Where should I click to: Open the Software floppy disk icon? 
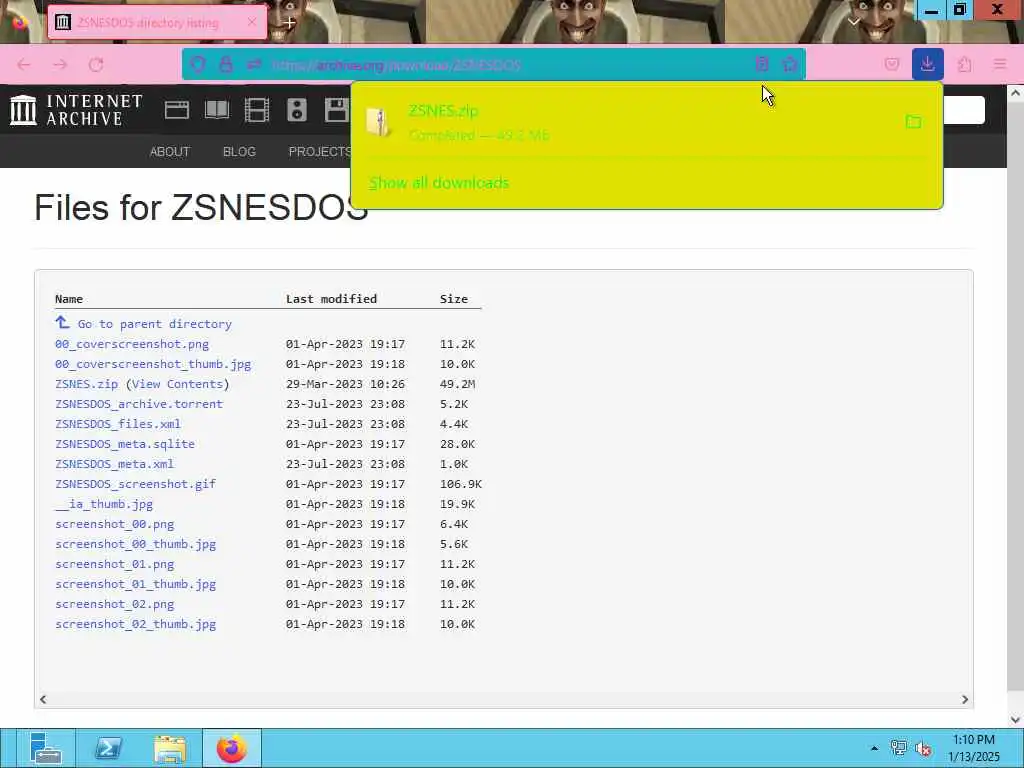[336, 110]
